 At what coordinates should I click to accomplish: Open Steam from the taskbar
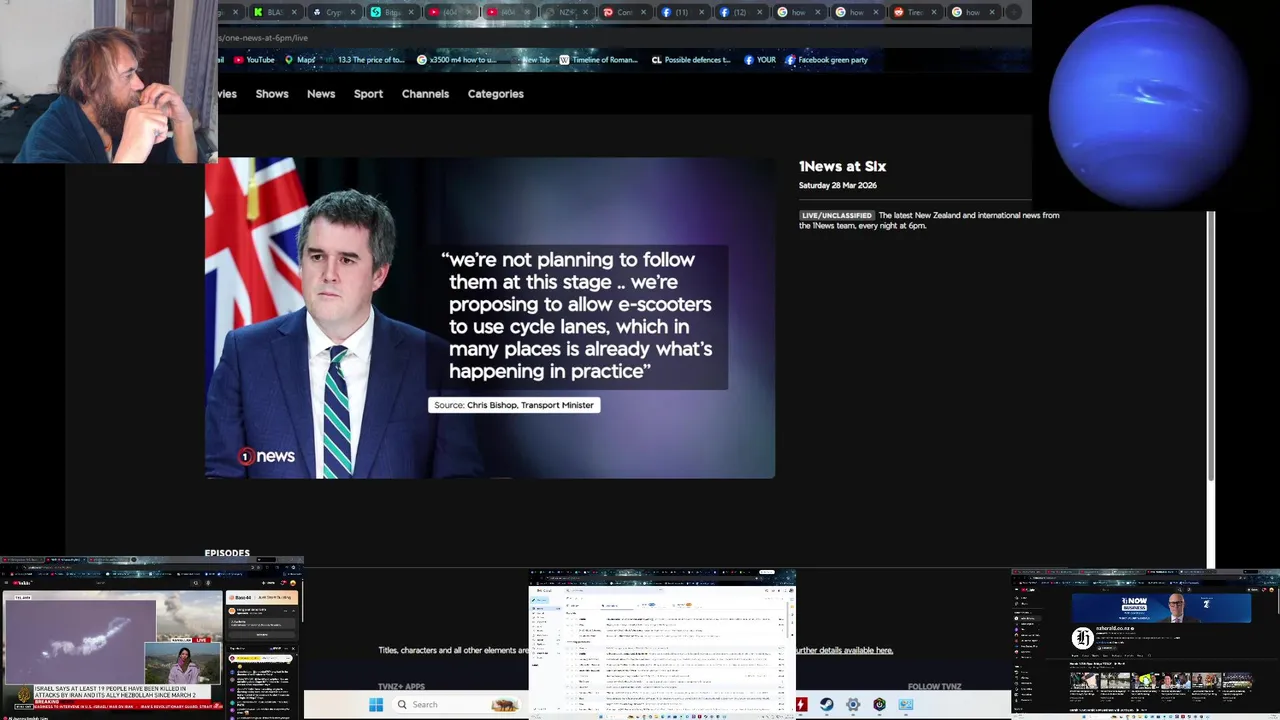(x=827, y=704)
